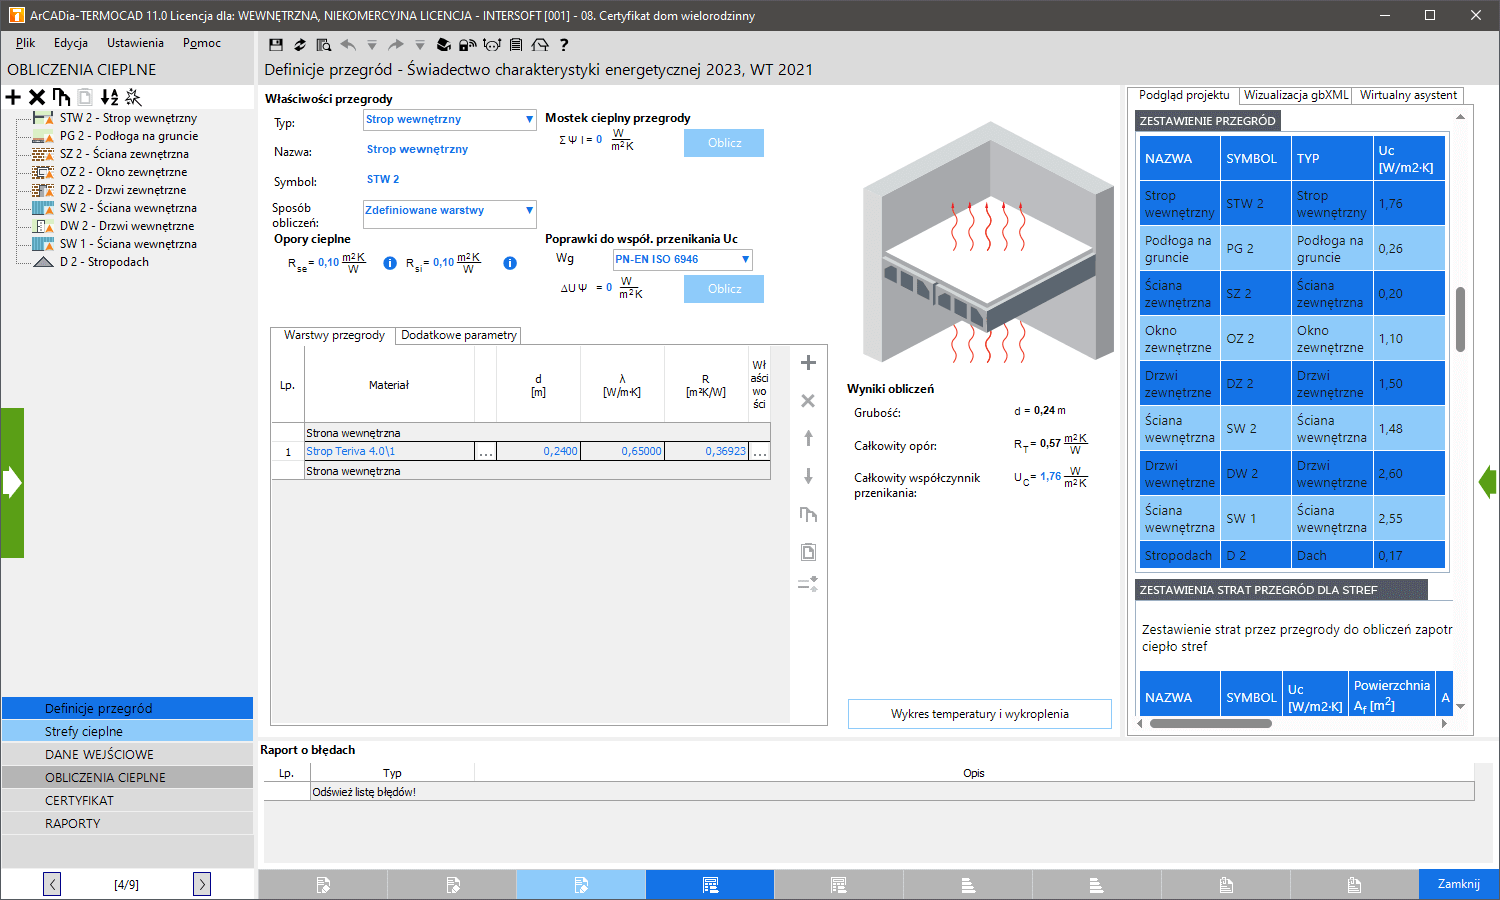The height and width of the screenshot is (900, 1500).
Task: Open the Edycja menu
Action: (71, 43)
